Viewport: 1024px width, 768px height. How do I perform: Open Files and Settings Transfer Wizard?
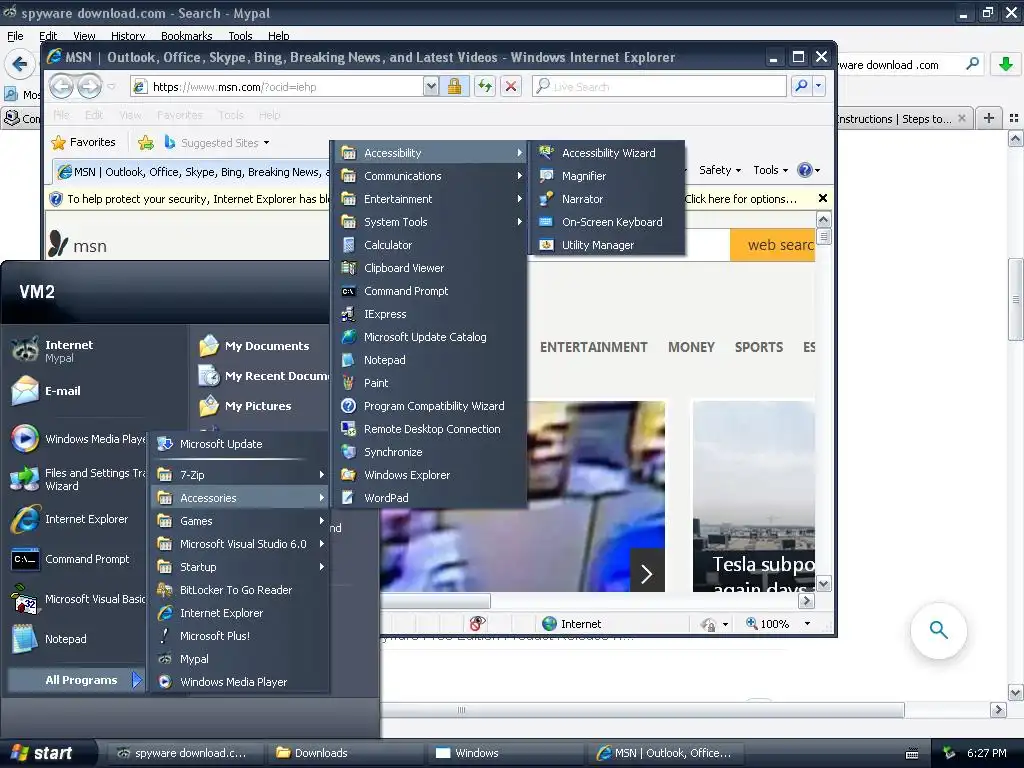78,479
